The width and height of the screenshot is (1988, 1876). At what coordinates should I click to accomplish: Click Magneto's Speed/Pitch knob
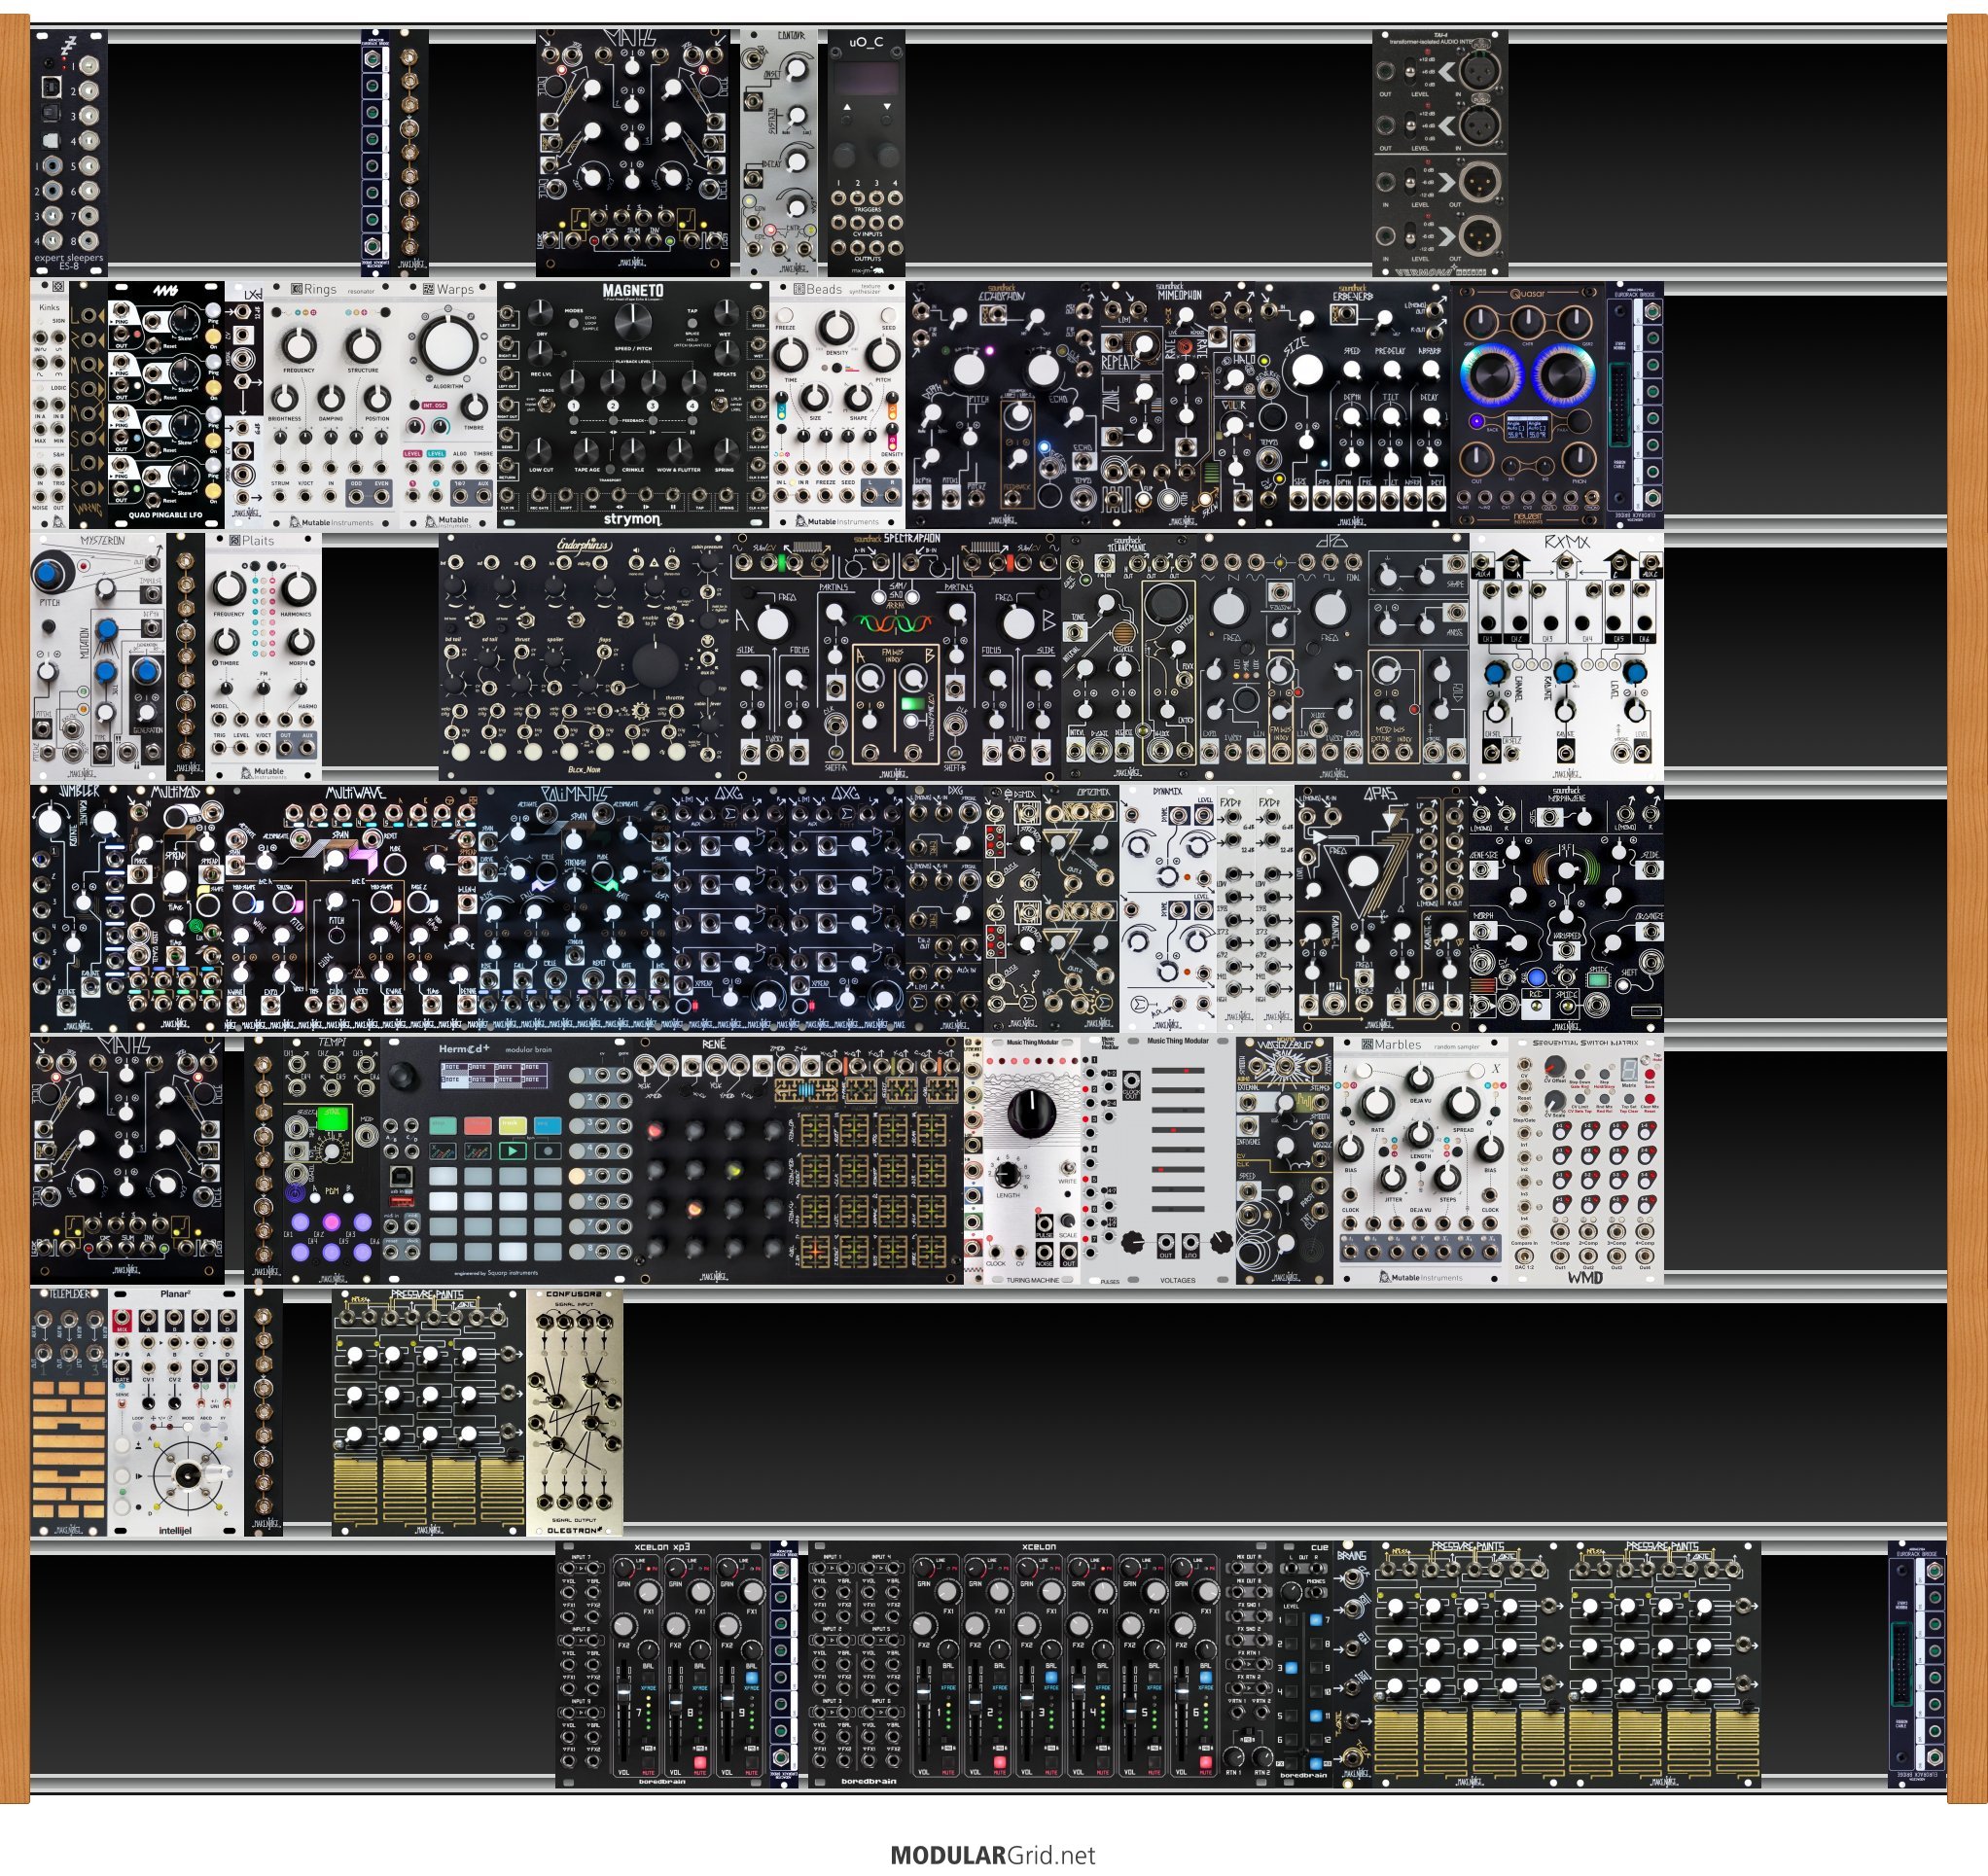click(633, 322)
